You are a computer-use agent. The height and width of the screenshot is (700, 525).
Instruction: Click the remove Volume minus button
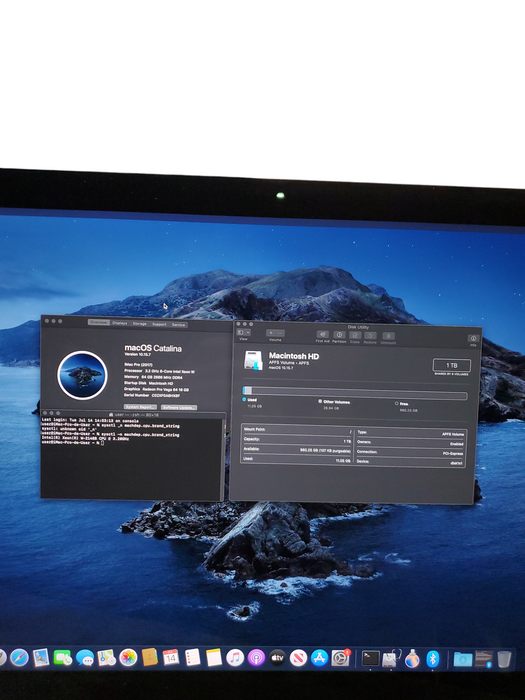(x=280, y=333)
